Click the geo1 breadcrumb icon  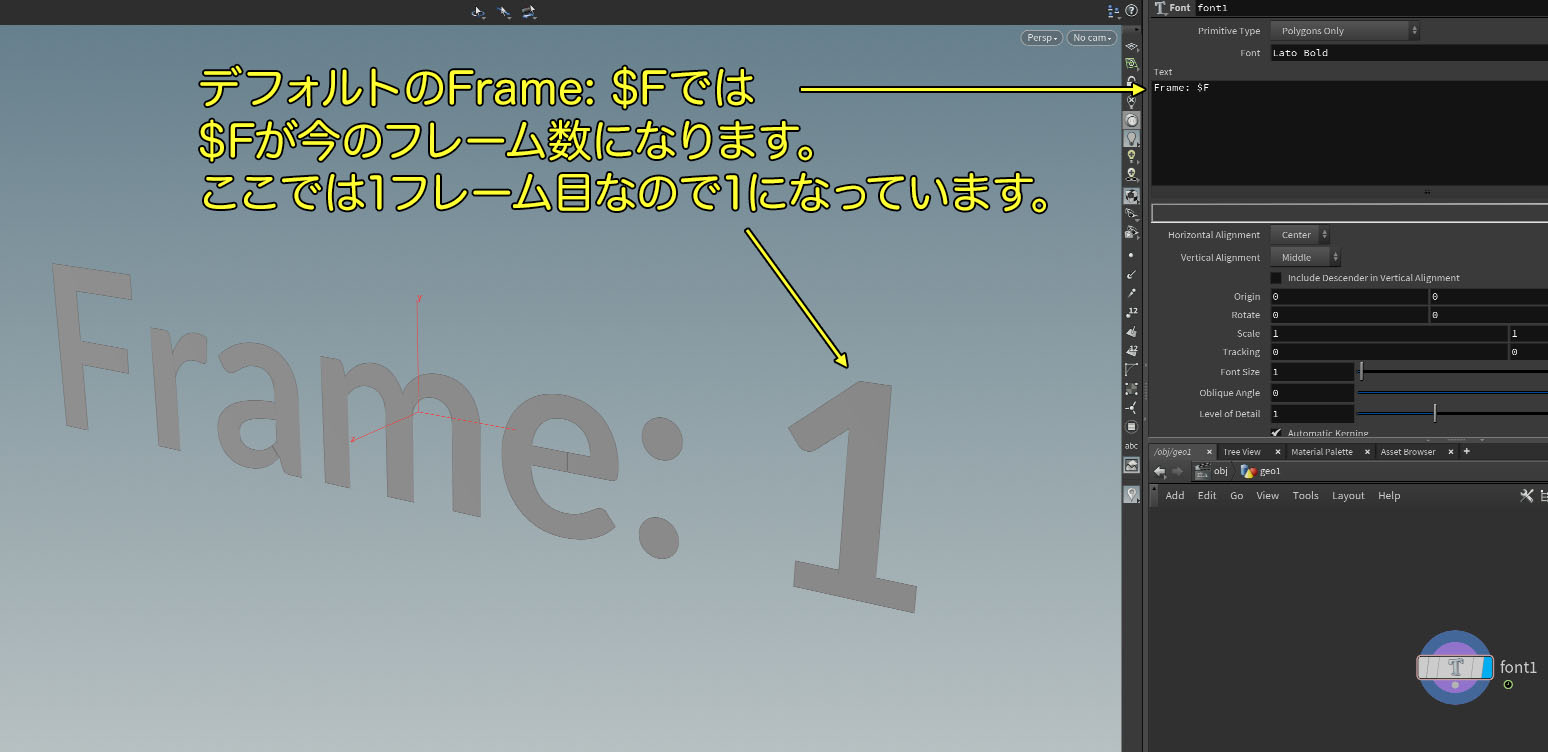(1249, 471)
